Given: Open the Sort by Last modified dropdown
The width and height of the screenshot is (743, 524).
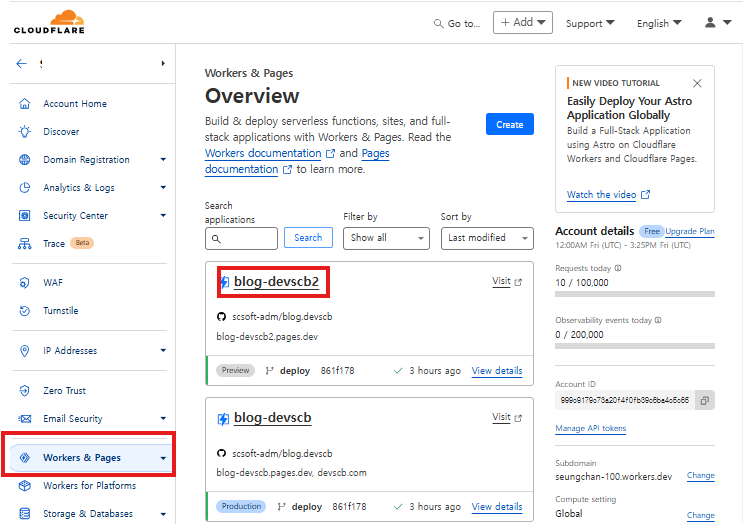Looking at the screenshot, I should click(487, 238).
